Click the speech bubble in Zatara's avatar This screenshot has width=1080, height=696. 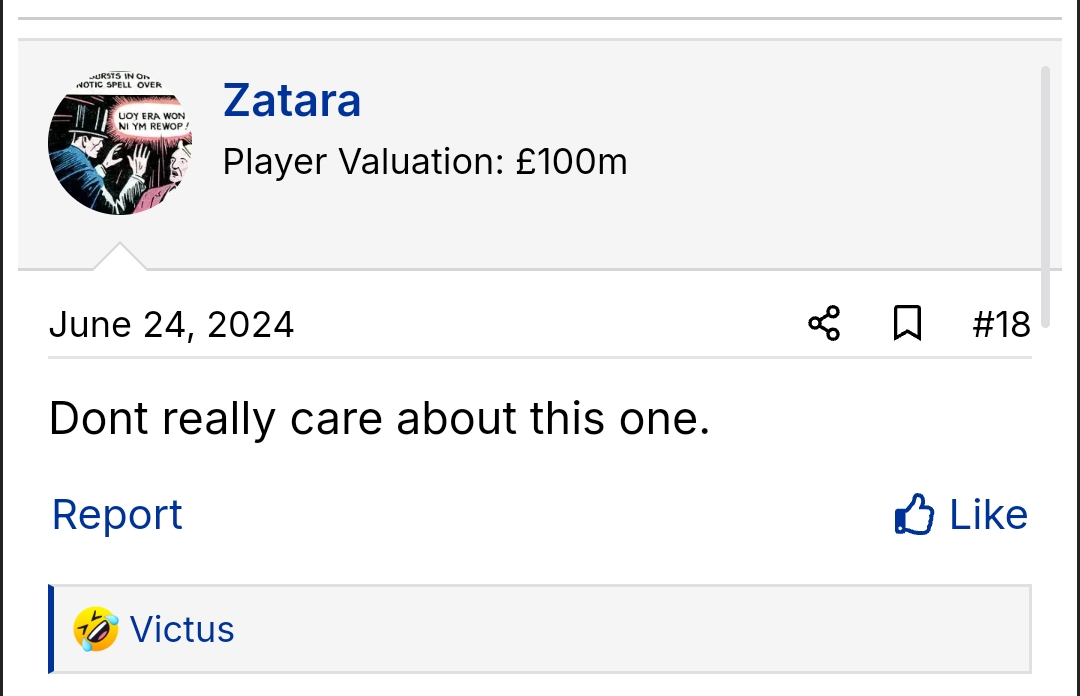coord(152,122)
